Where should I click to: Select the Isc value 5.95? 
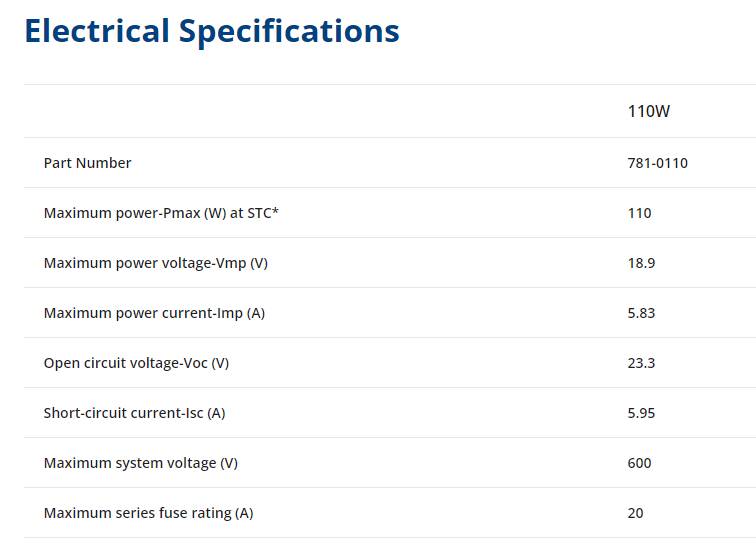pyautogui.click(x=641, y=413)
